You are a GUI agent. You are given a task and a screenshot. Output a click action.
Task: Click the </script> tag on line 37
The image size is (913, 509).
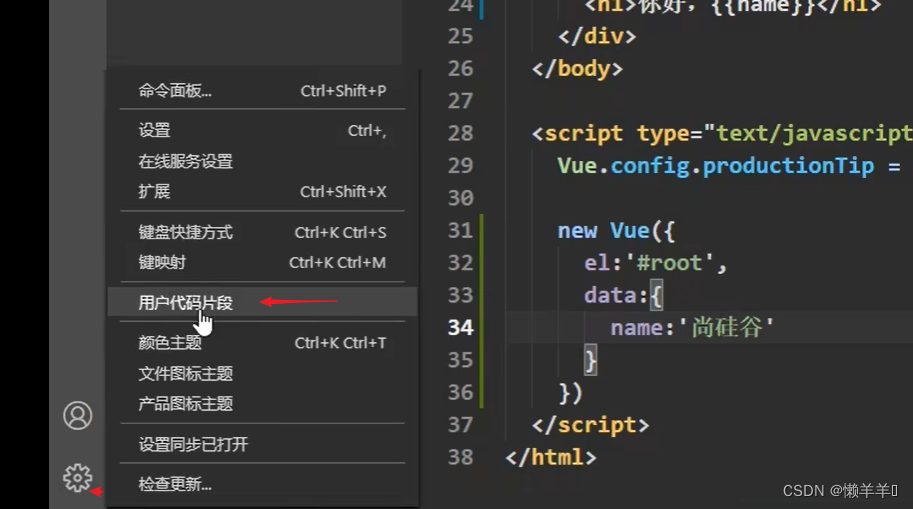tap(590, 425)
